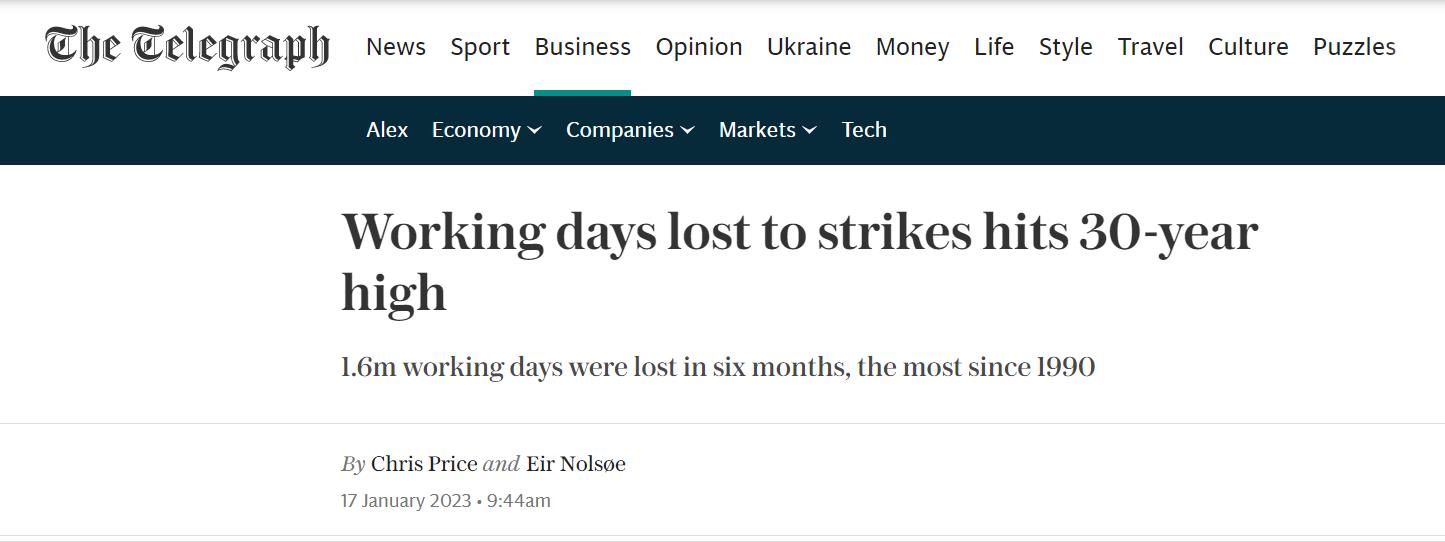
Task: Expand the Markets dropdown chevron
Action: tap(810, 130)
